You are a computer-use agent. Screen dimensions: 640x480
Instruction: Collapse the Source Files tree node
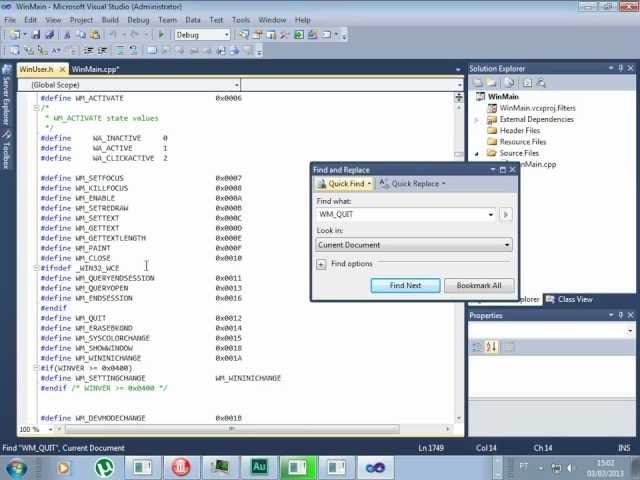476,154
